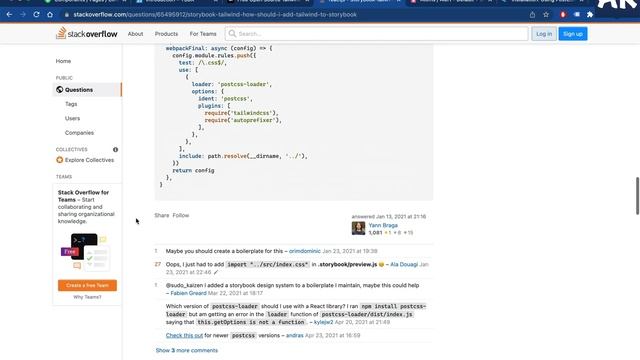Select Questions in left sidebar

(87, 90)
